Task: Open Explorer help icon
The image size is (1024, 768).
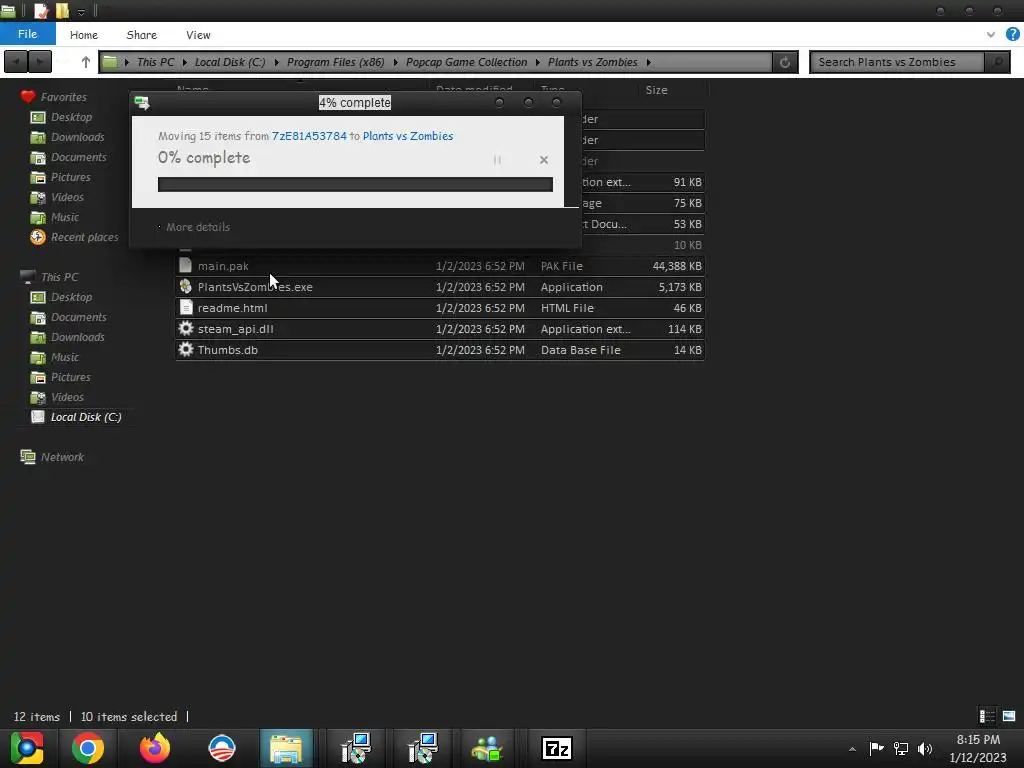Action: click(1012, 35)
